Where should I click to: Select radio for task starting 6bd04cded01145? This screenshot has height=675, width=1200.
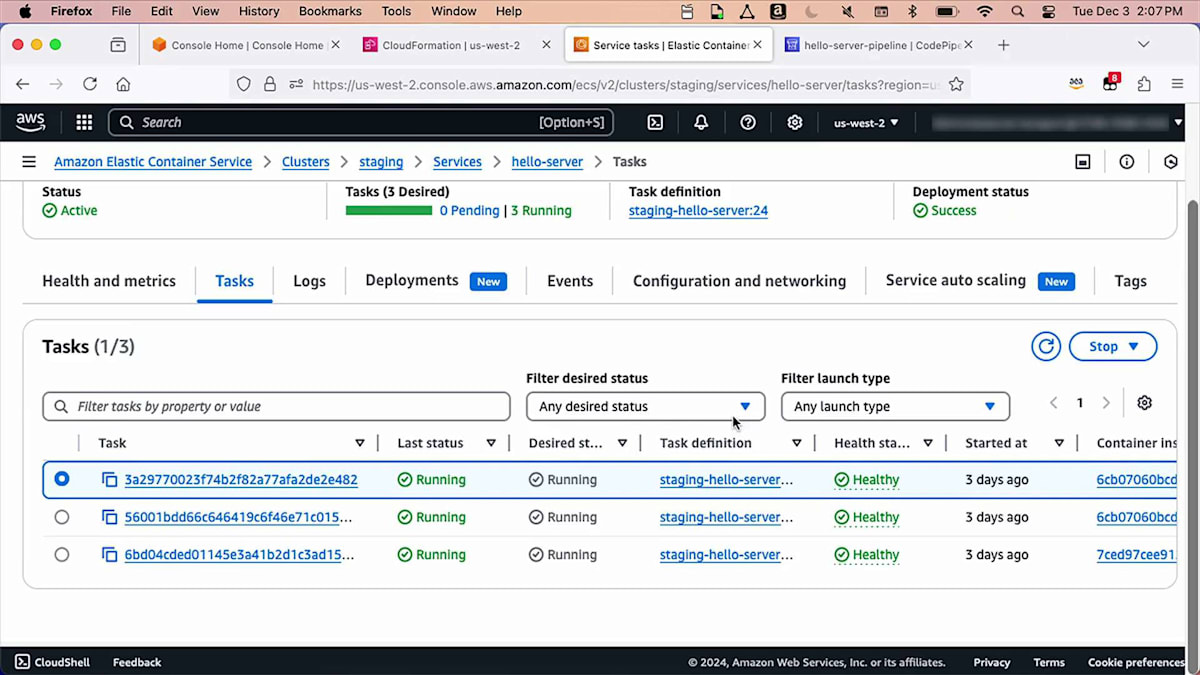[62, 555]
